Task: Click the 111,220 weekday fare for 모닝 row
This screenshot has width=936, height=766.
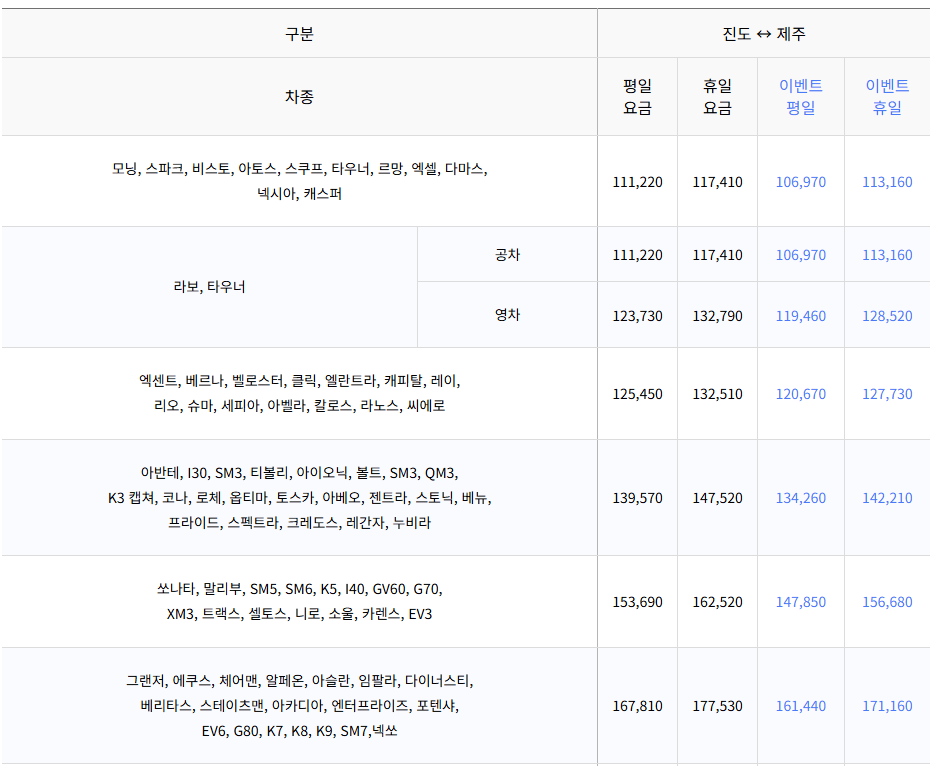Action: click(636, 181)
